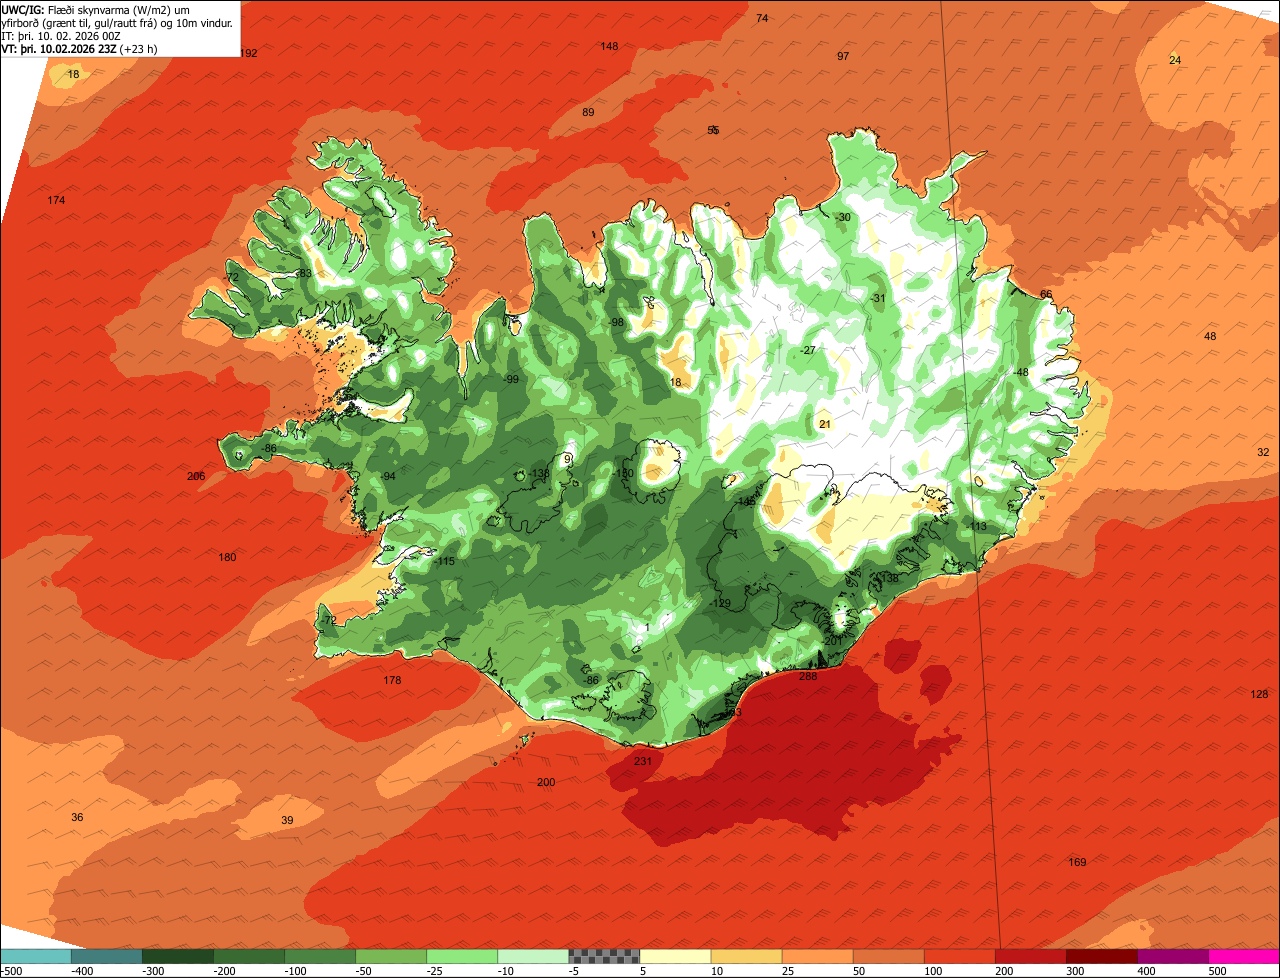Click the 'IT: þri. 10. 02. 2026 00Z' line

61,36
